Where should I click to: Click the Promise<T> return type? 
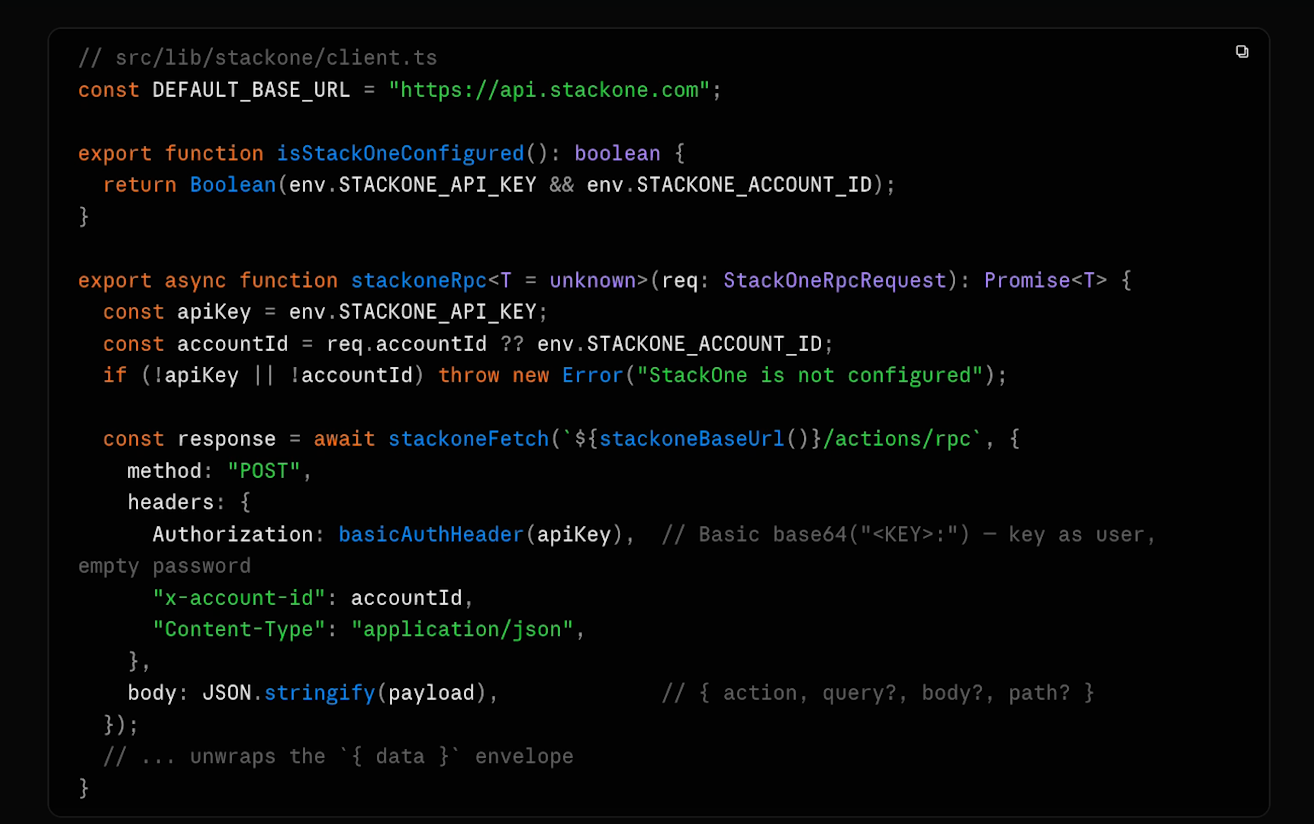pos(1045,280)
